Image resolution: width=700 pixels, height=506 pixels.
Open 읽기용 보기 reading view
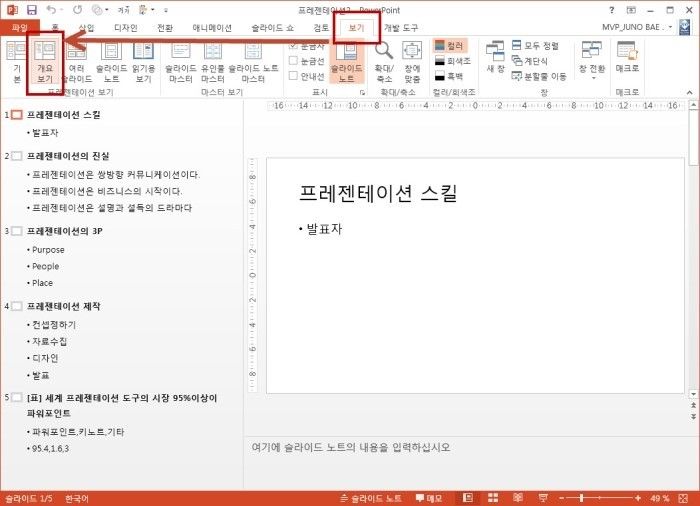[x=143, y=62]
